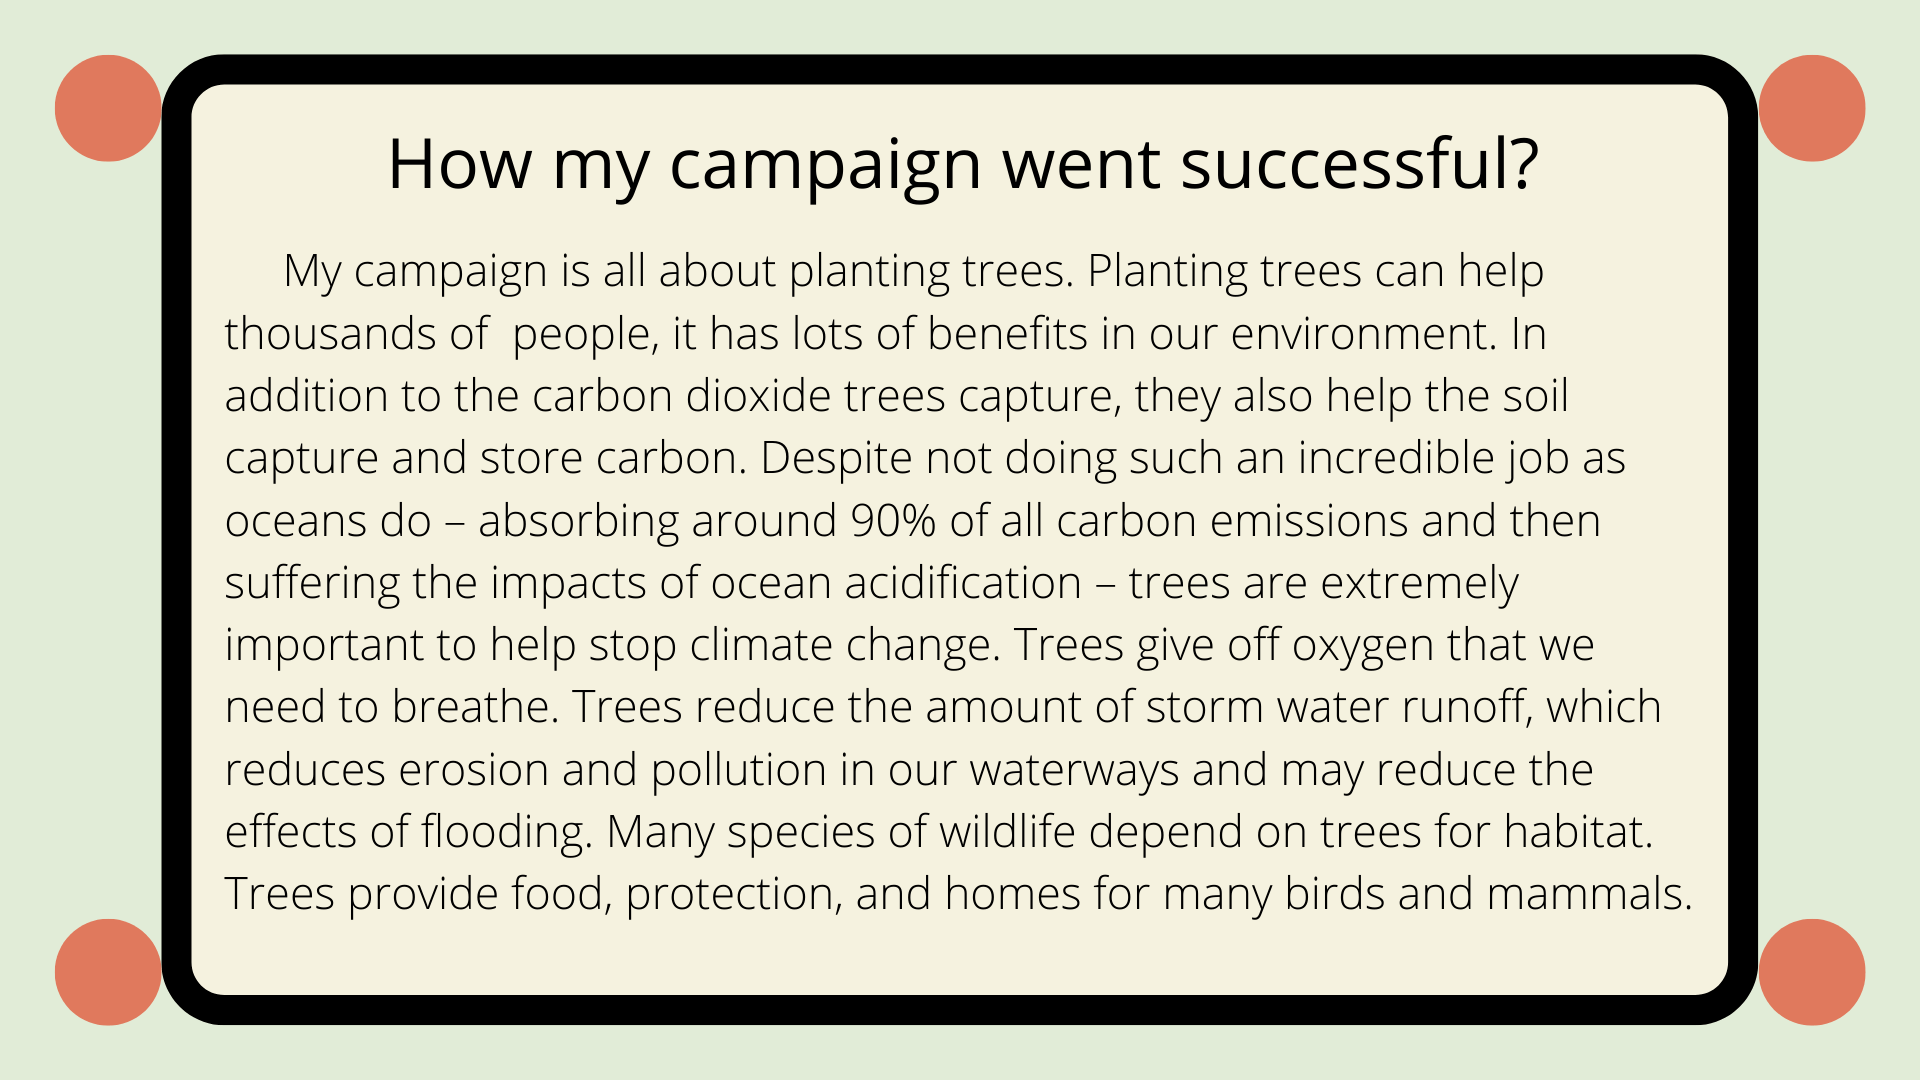Click the text 'capture and store carbon'
The width and height of the screenshot is (1920, 1080).
tap(485, 459)
